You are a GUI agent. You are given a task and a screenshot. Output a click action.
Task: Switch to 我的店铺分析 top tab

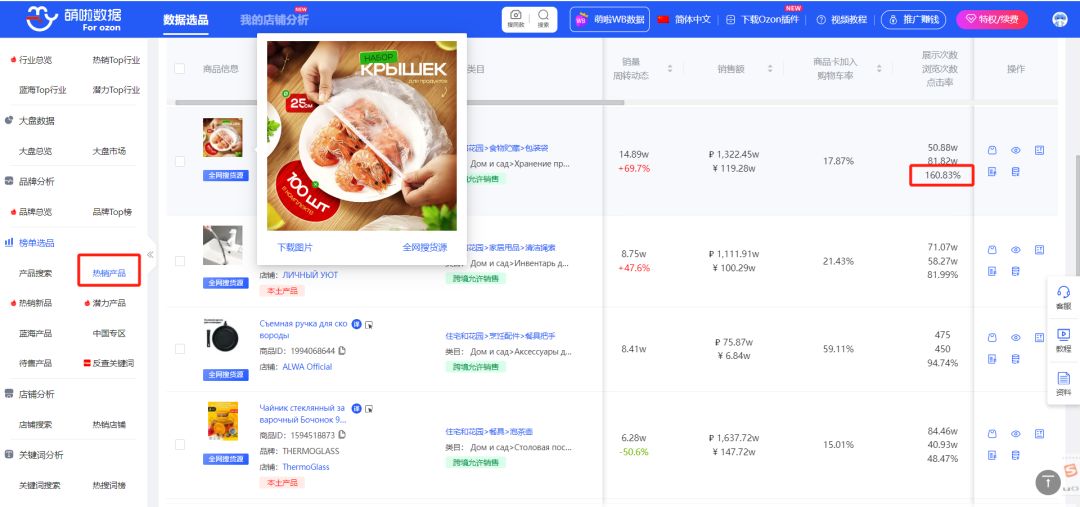pos(274,19)
